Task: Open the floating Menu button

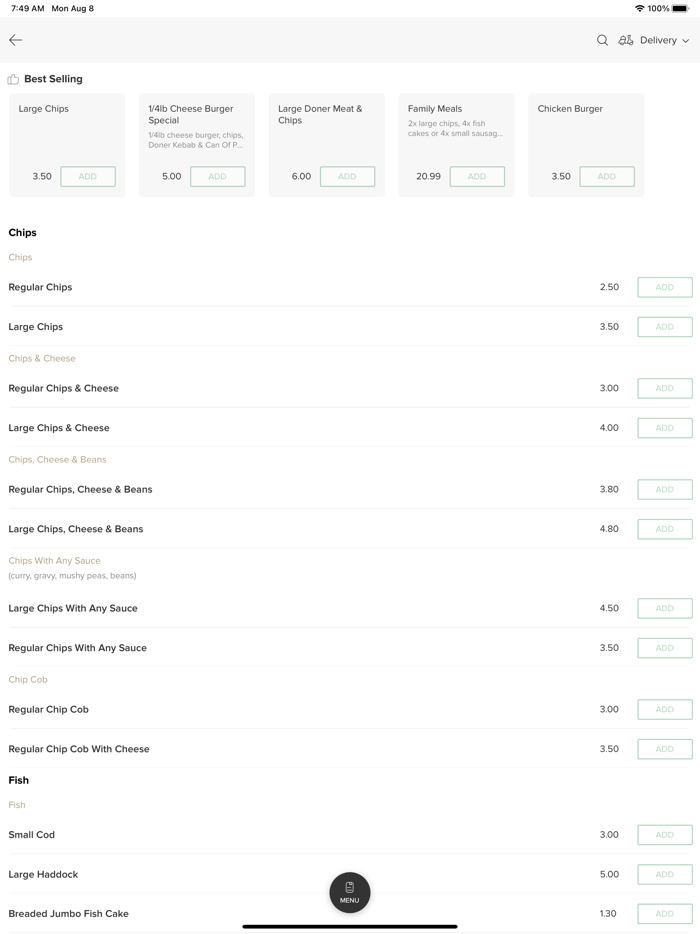Action: click(x=350, y=892)
